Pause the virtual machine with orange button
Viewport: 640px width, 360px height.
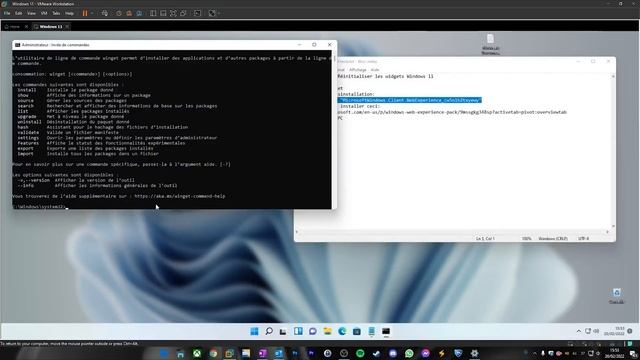85,13
